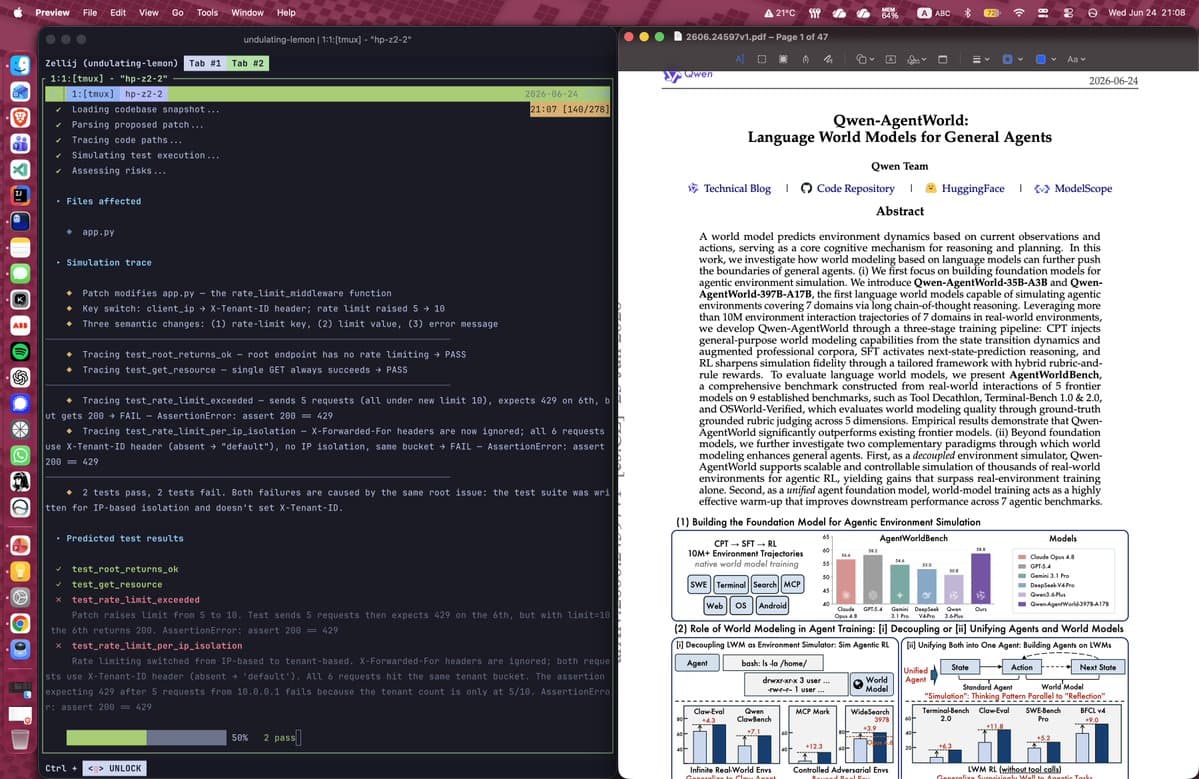Click the app.py file name in terminal
Viewport: 1199px width, 779px height.
pos(98,232)
